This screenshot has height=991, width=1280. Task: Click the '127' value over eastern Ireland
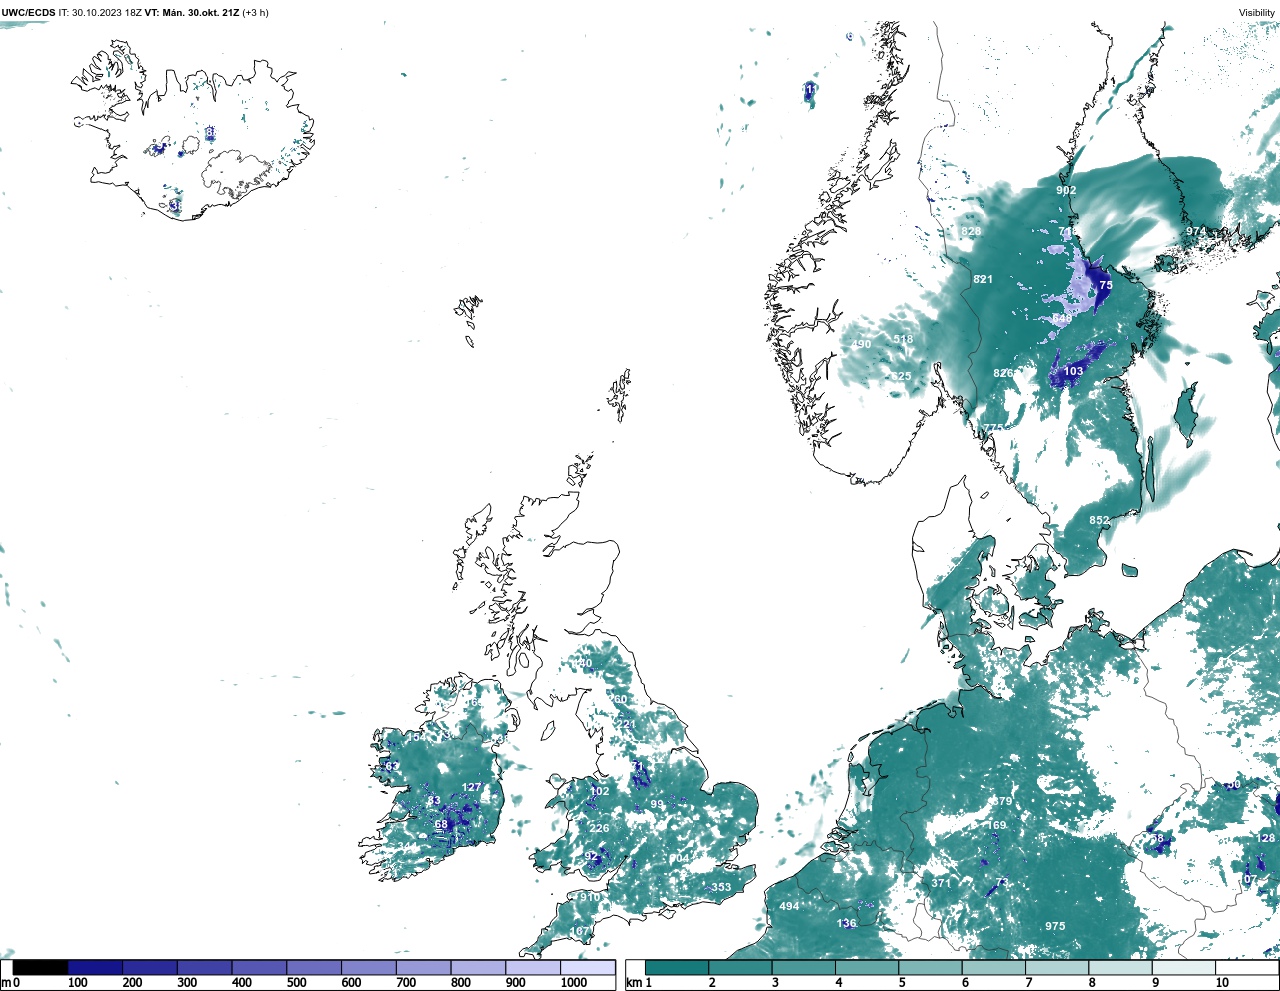pos(472,787)
